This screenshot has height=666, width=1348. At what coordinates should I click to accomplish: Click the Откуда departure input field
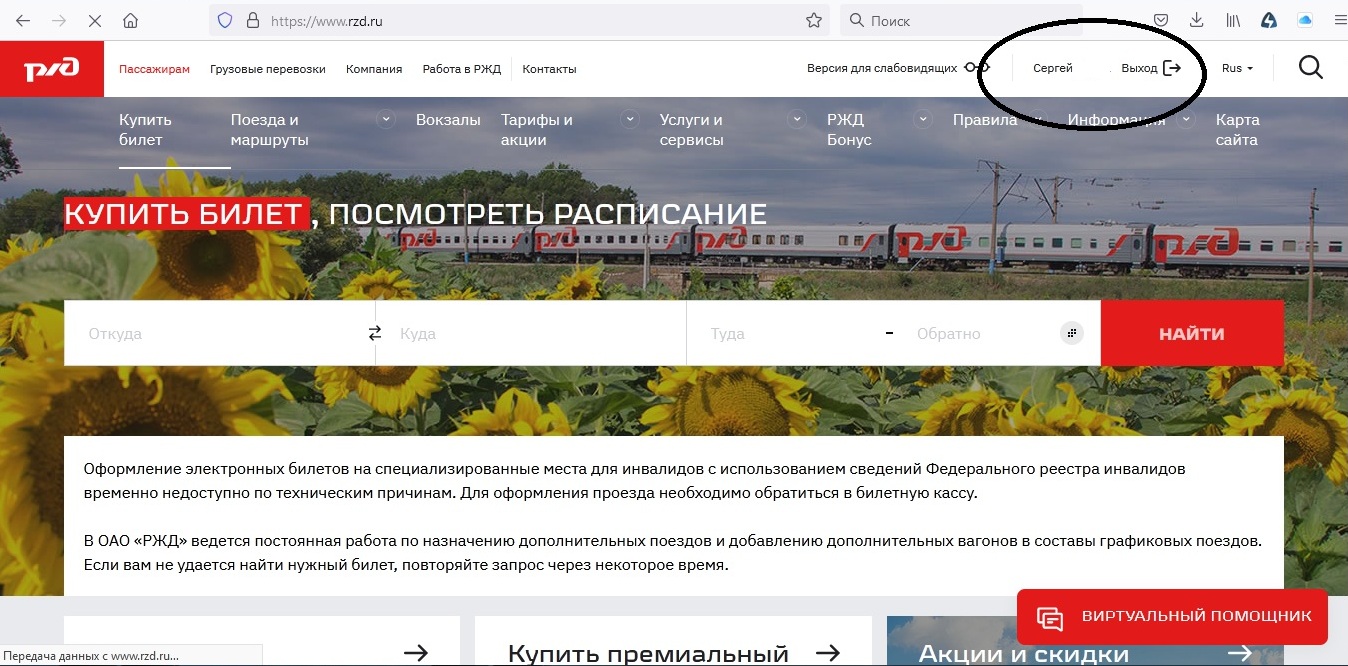220,333
